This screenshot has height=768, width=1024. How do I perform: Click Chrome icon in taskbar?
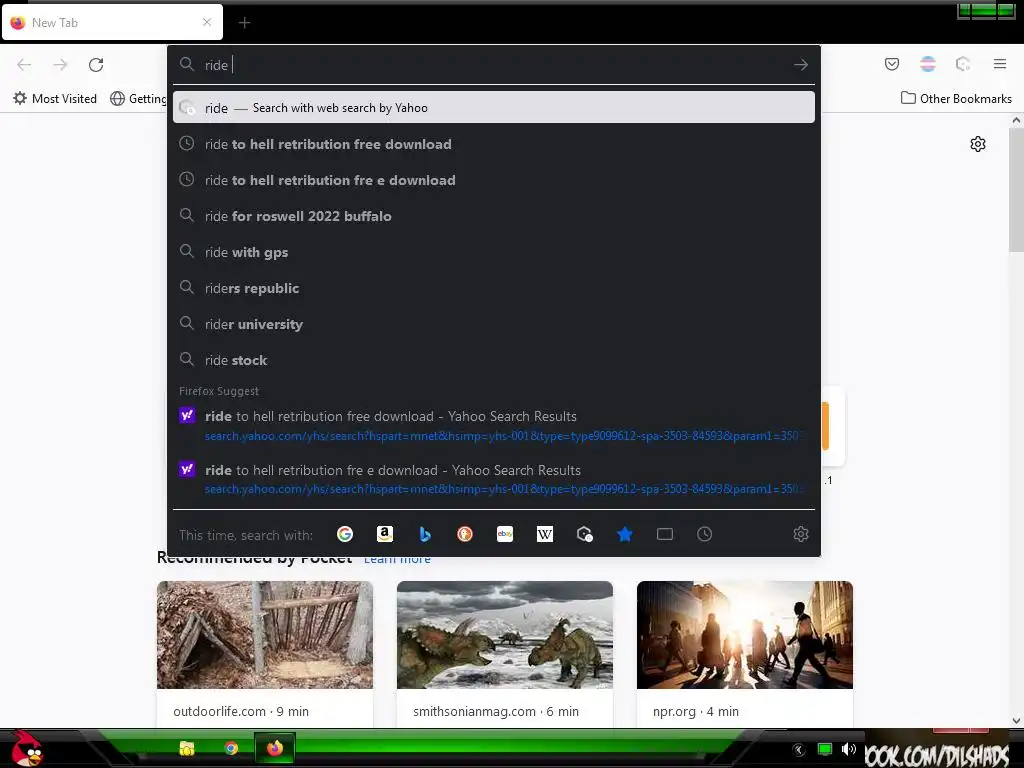(x=231, y=748)
